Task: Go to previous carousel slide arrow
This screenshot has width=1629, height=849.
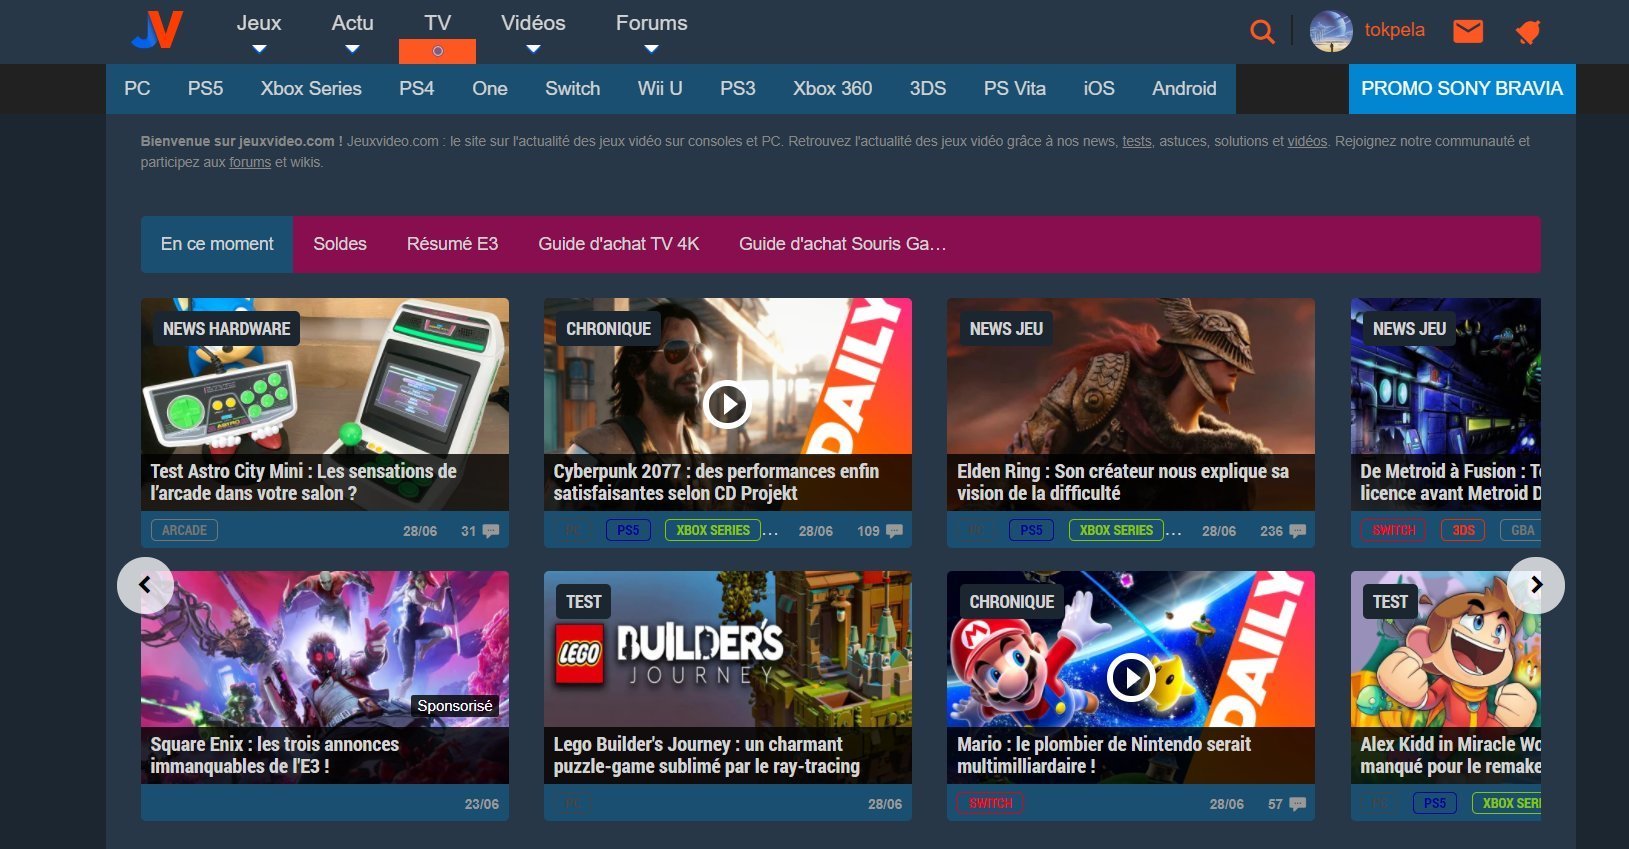Action: (145, 585)
